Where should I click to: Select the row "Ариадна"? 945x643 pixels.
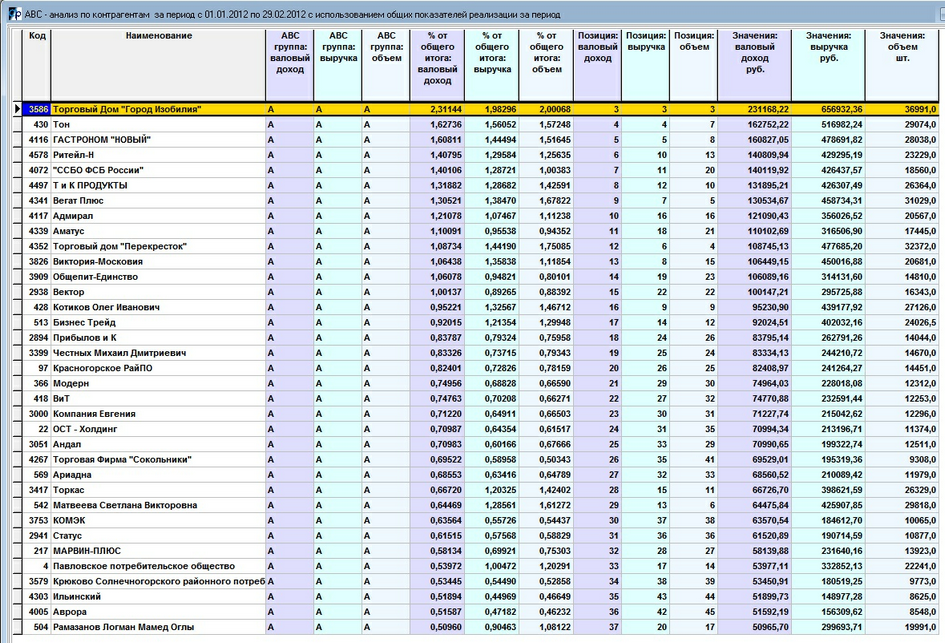point(480,475)
